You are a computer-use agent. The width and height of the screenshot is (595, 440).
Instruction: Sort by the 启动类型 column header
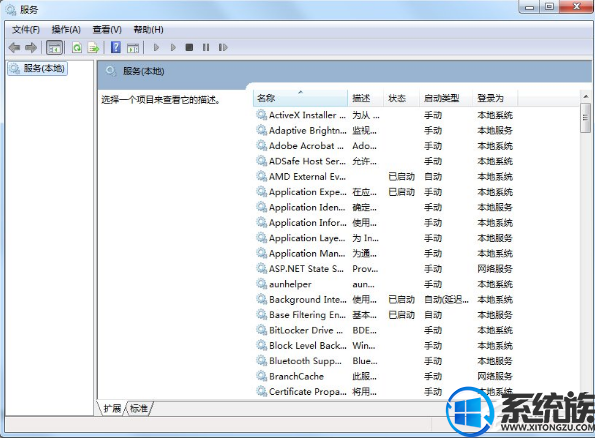(446, 98)
